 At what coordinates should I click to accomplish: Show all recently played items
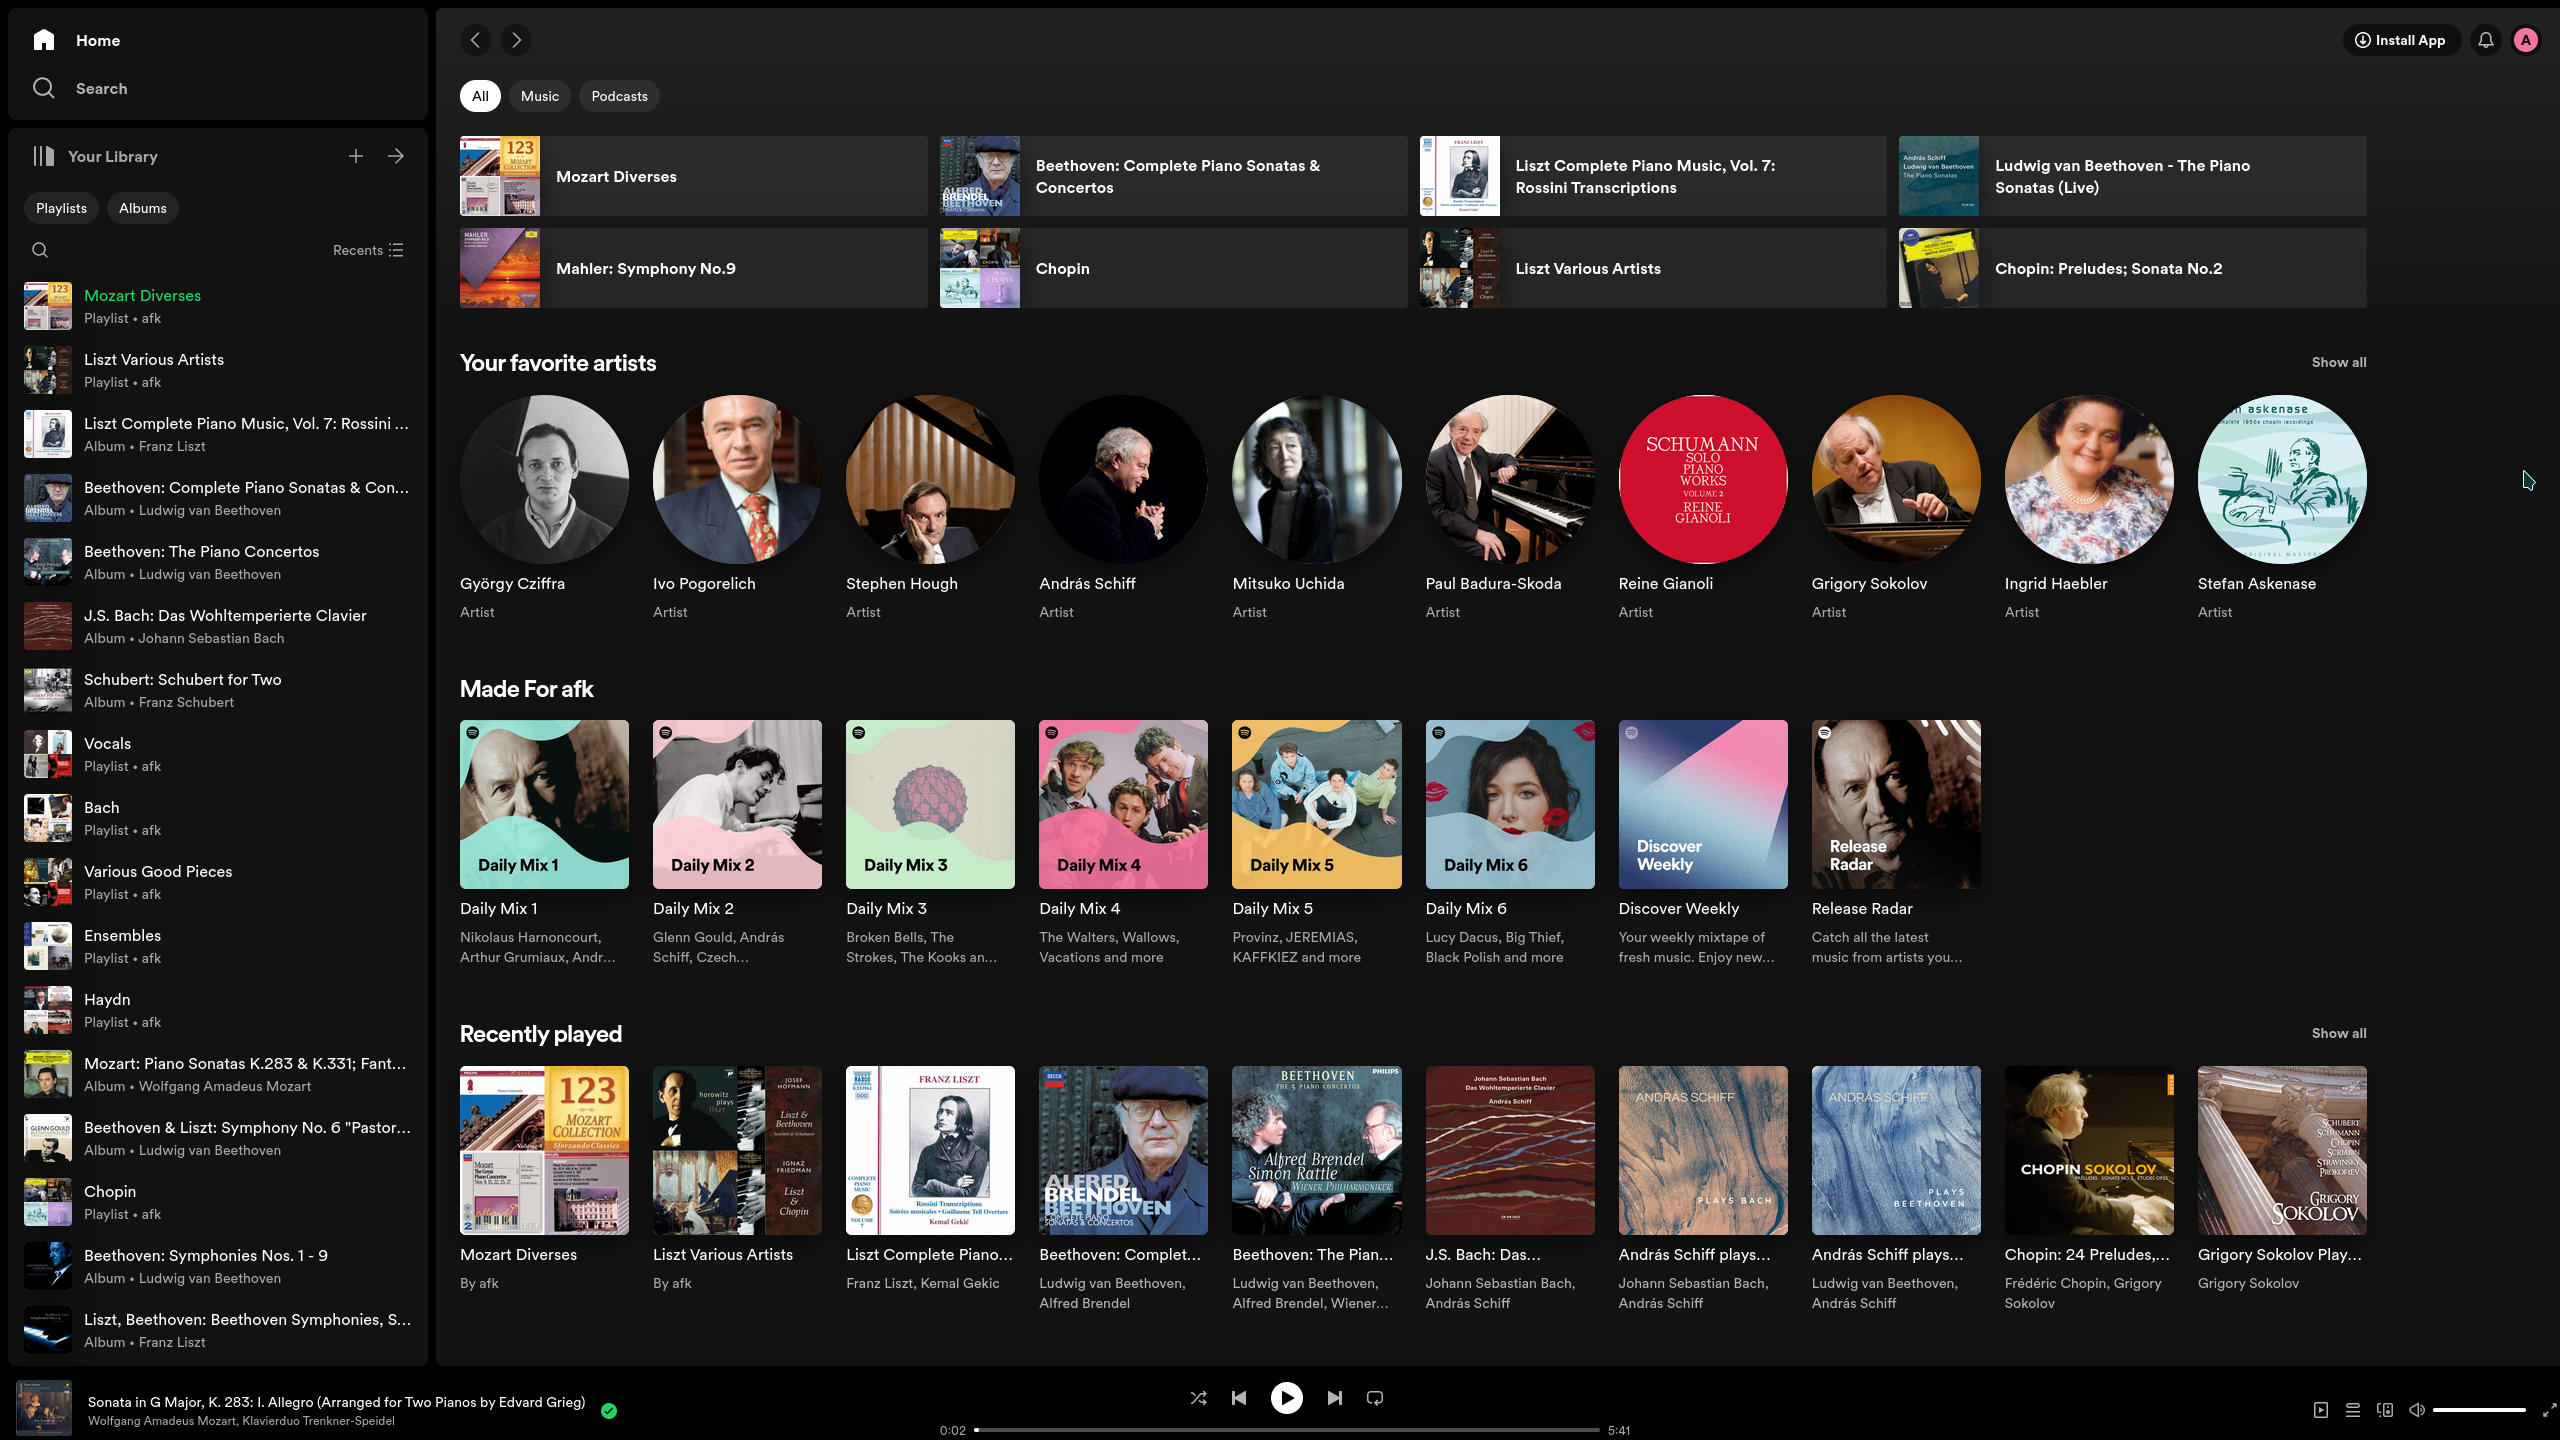tap(2338, 1033)
